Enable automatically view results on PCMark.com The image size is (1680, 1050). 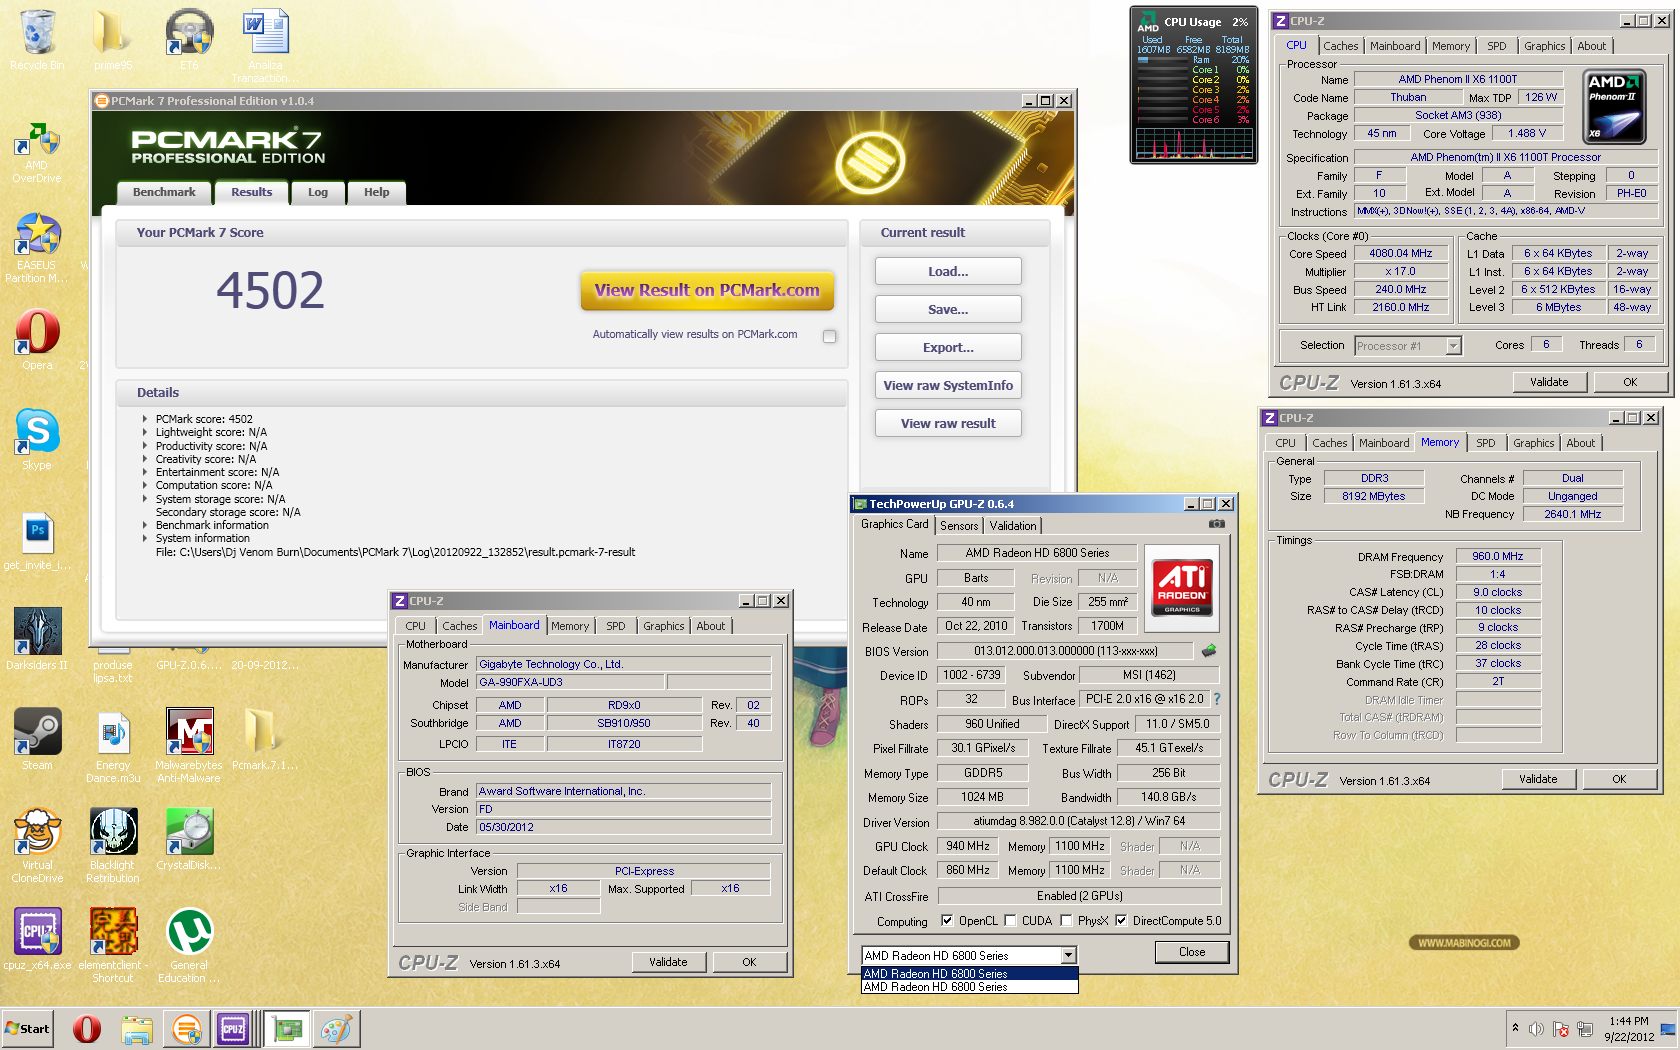[x=829, y=336]
